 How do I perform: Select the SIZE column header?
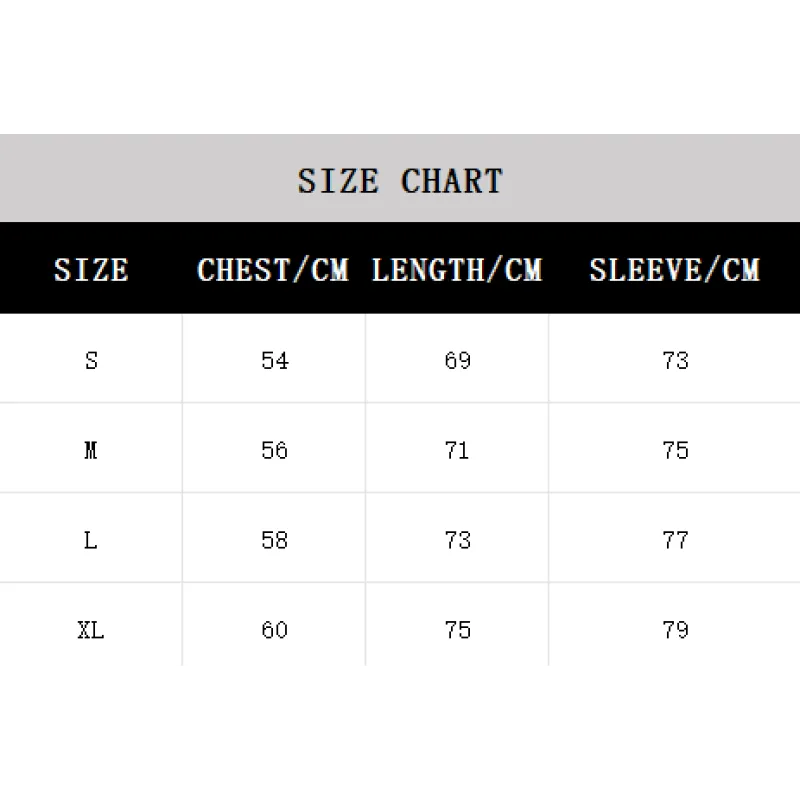click(x=91, y=269)
